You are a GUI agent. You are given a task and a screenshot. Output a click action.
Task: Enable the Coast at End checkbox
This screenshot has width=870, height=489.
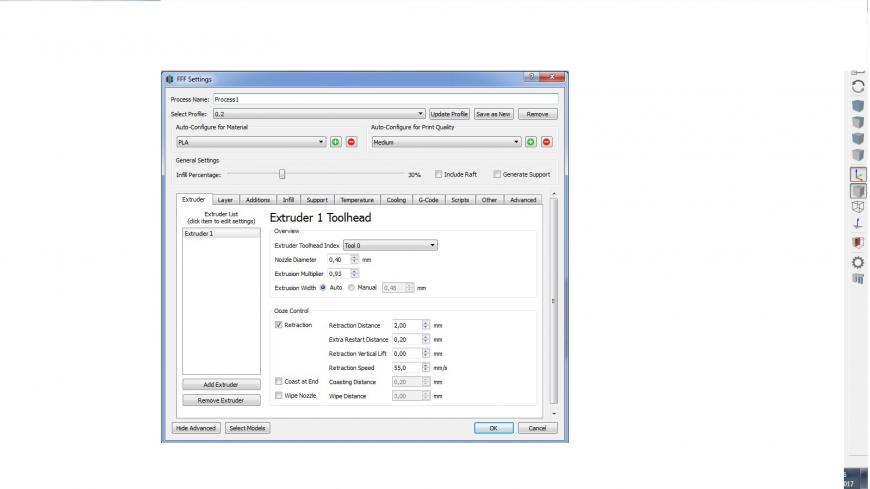(279, 381)
